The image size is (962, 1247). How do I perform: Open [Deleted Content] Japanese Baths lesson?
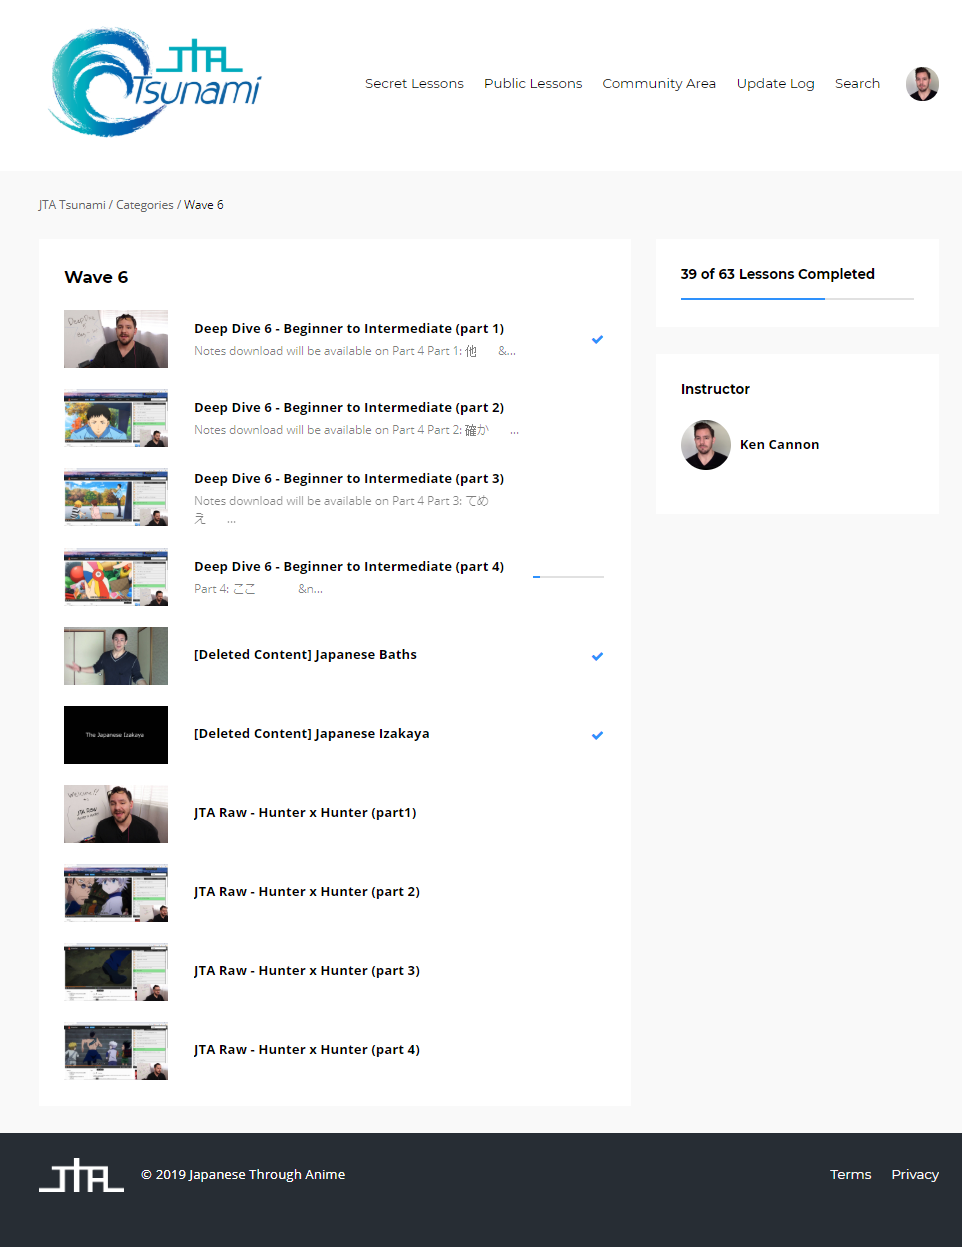[305, 655]
